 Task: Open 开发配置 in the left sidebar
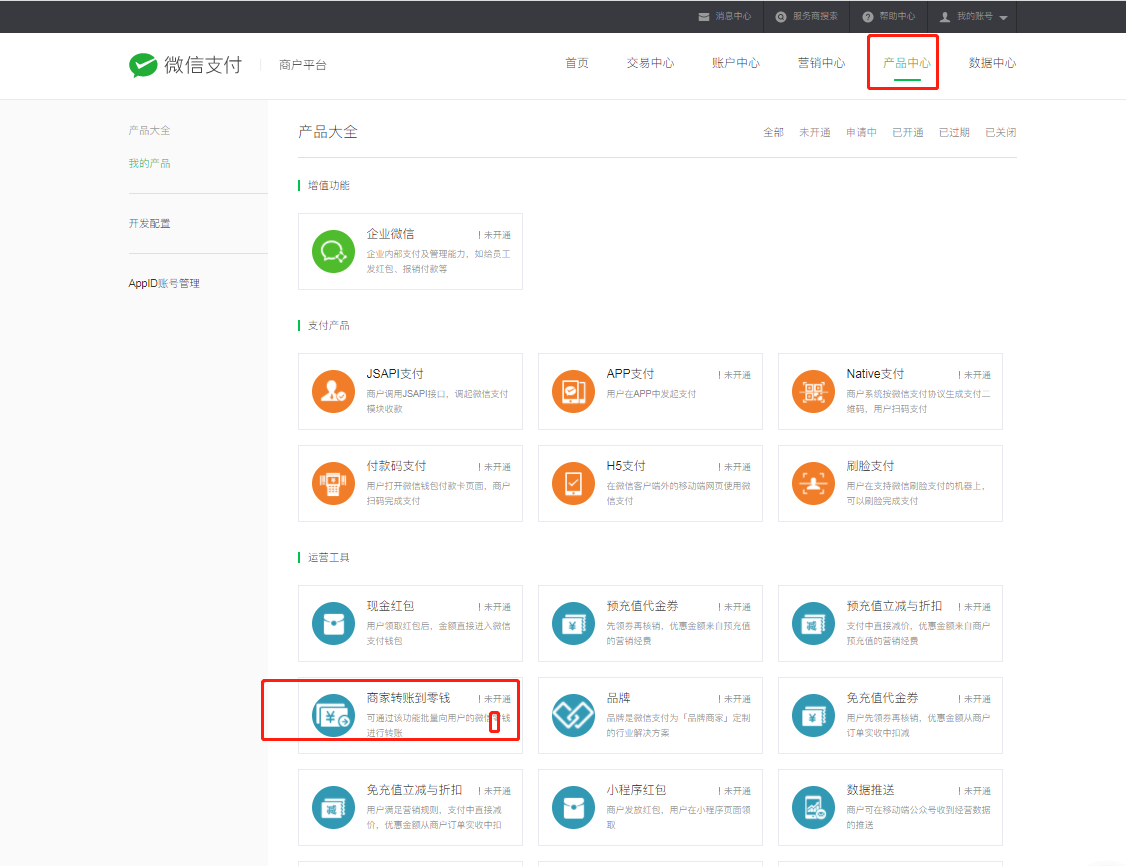pyautogui.click(x=150, y=223)
